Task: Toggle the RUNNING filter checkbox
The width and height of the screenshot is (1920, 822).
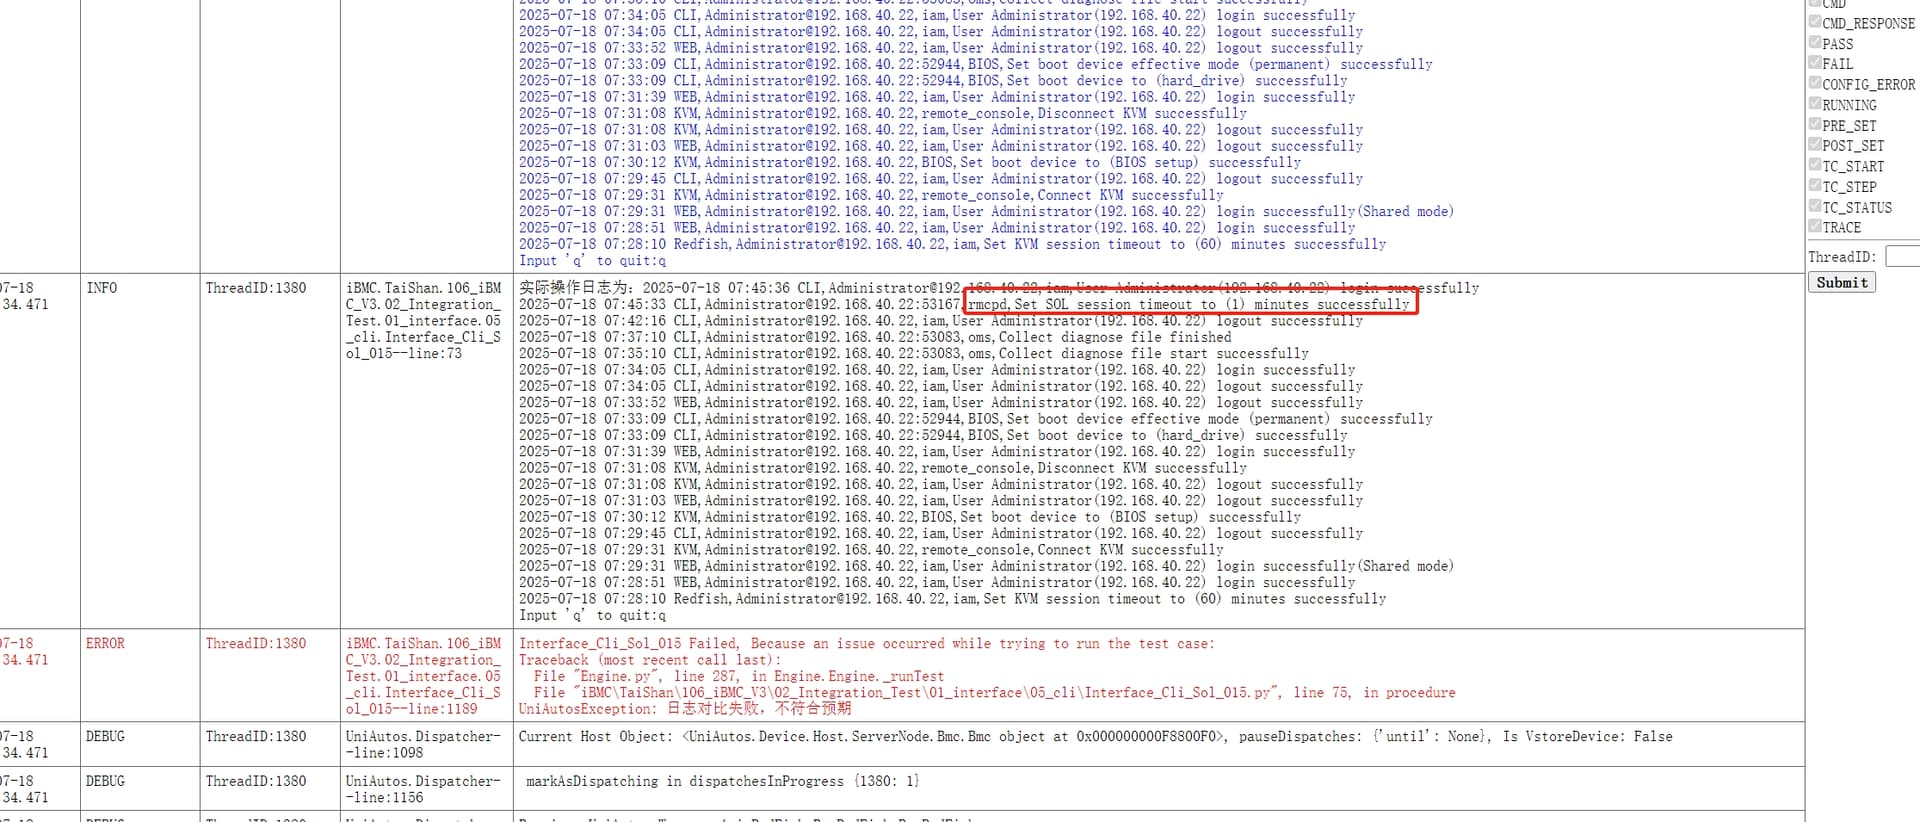Action: pyautogui.click(x=1814, y=104)
